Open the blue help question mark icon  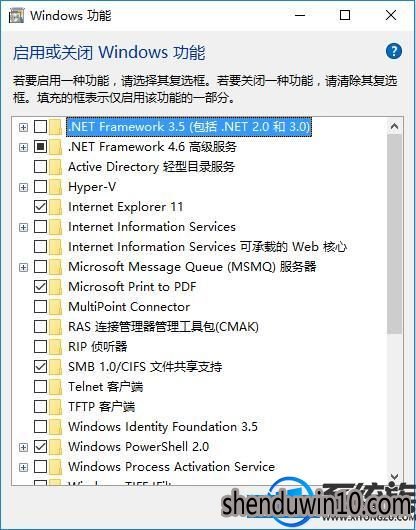coord(394,51)
